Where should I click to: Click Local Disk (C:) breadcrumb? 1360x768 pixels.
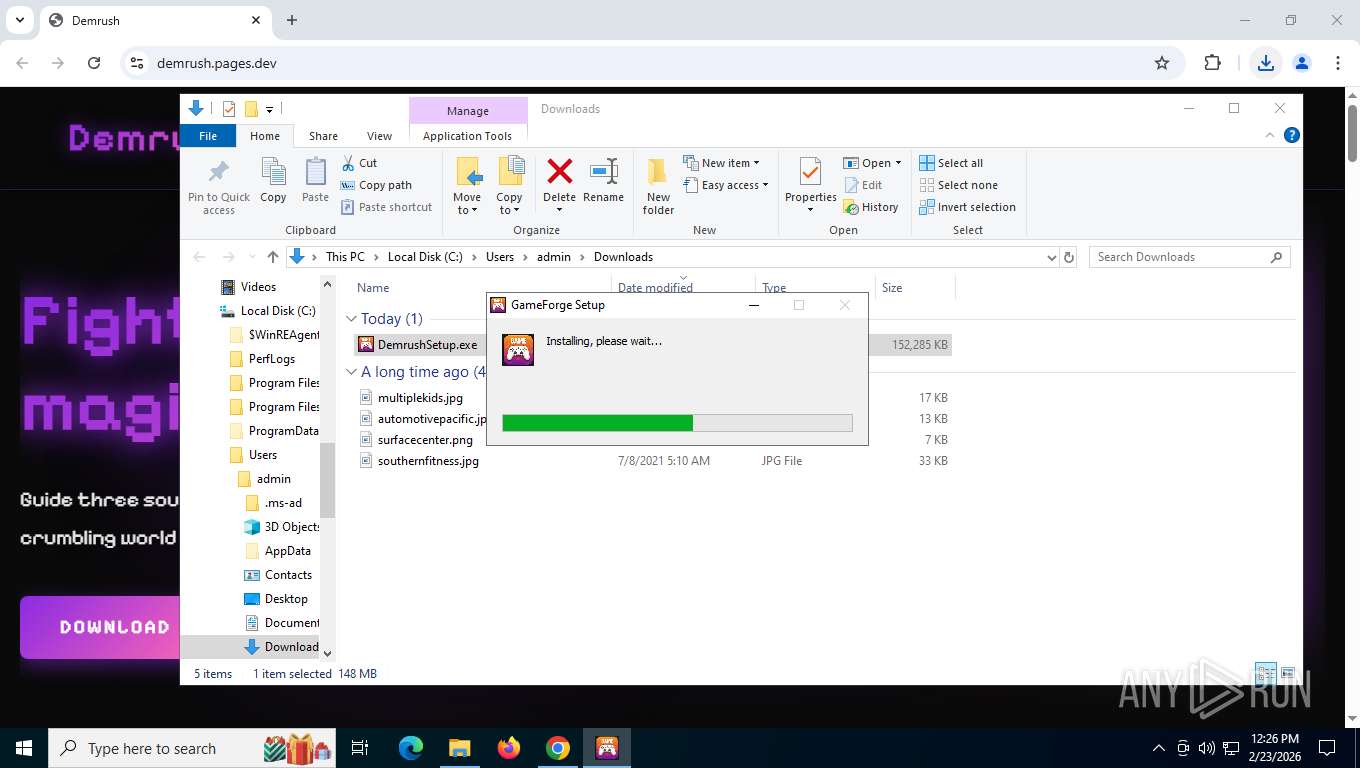(425, 257)
